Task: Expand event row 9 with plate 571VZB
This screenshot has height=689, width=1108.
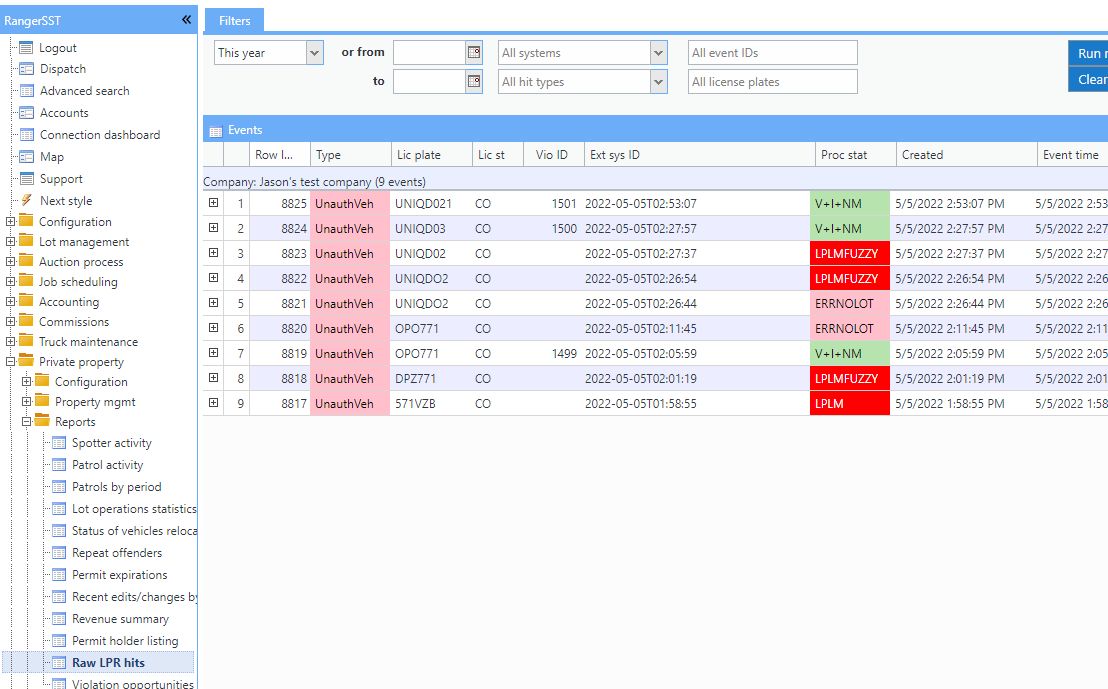Action: 213,403
